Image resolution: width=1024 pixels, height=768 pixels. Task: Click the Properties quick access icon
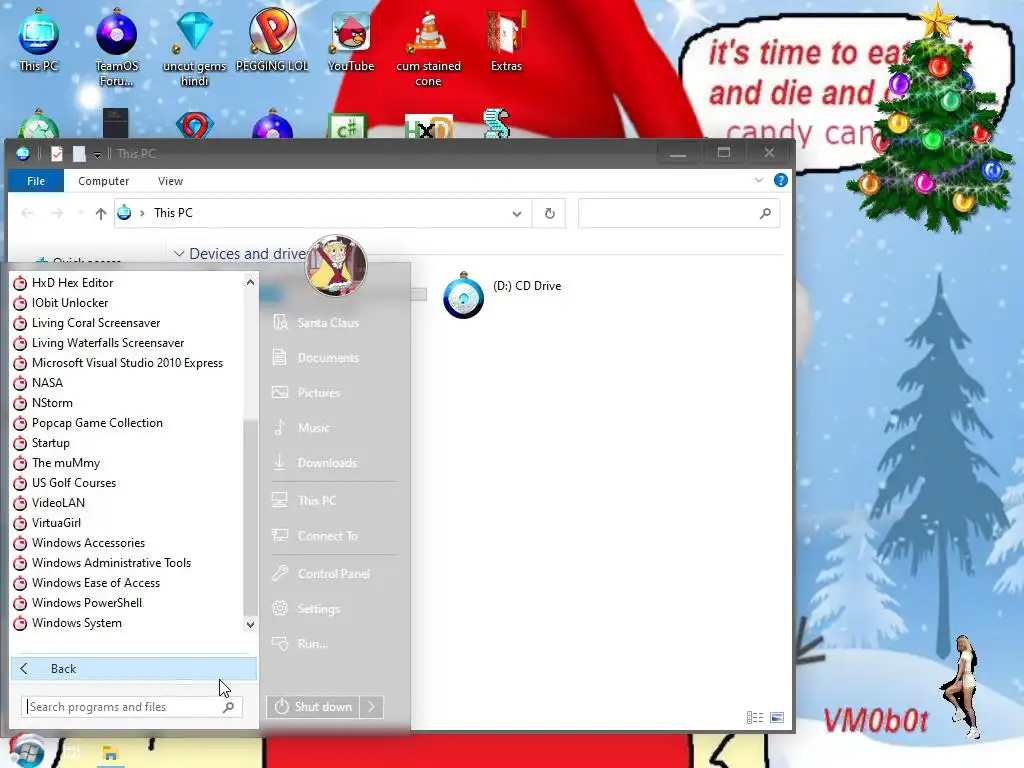tap(57, 153)
